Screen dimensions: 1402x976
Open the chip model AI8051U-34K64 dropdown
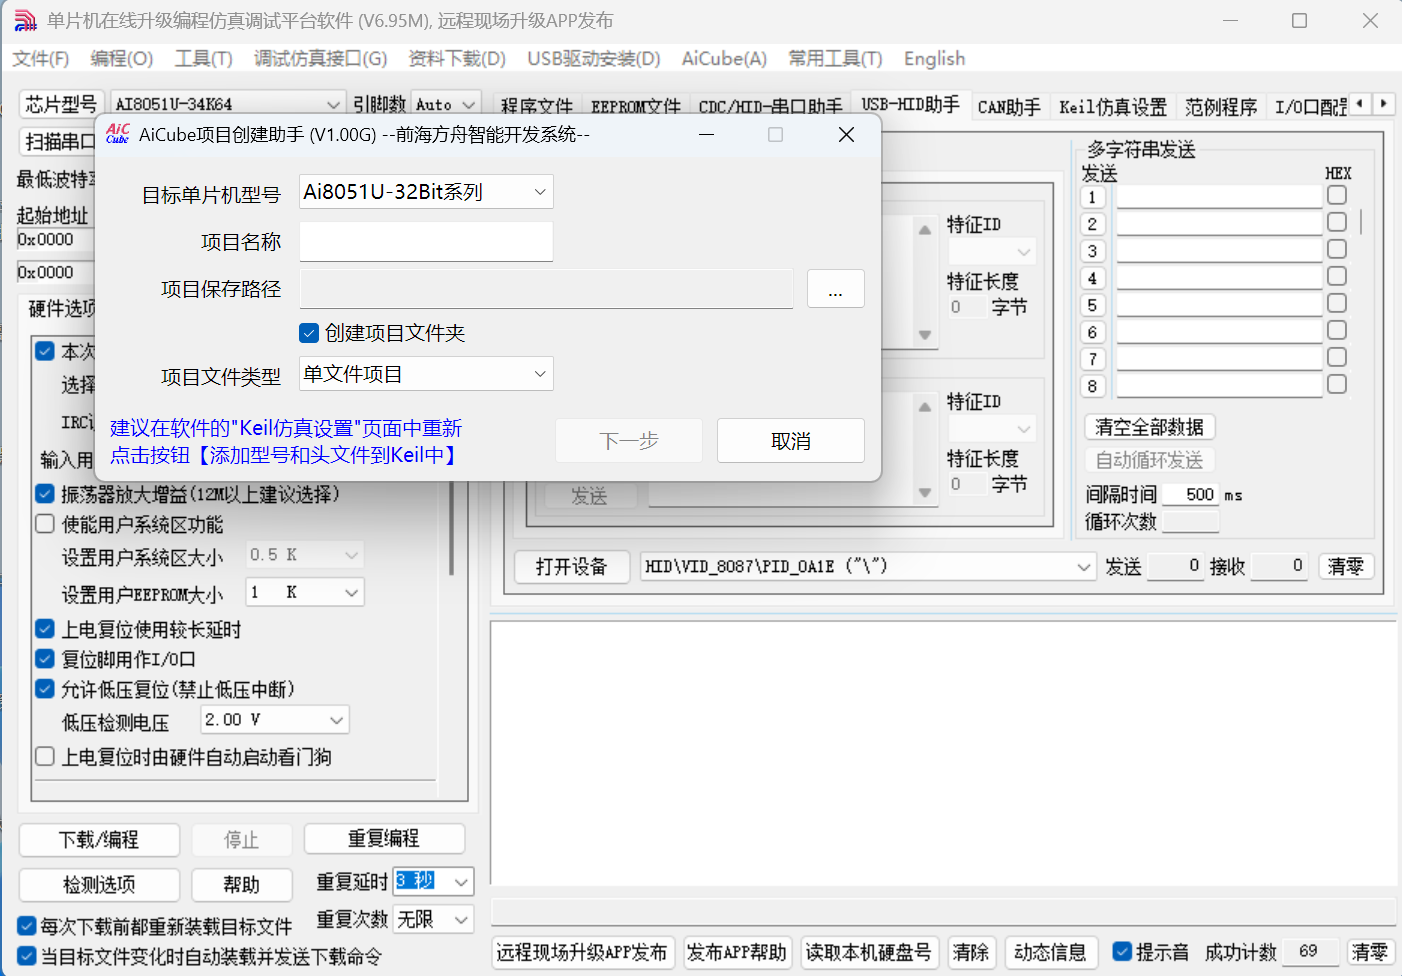point(333,104)
